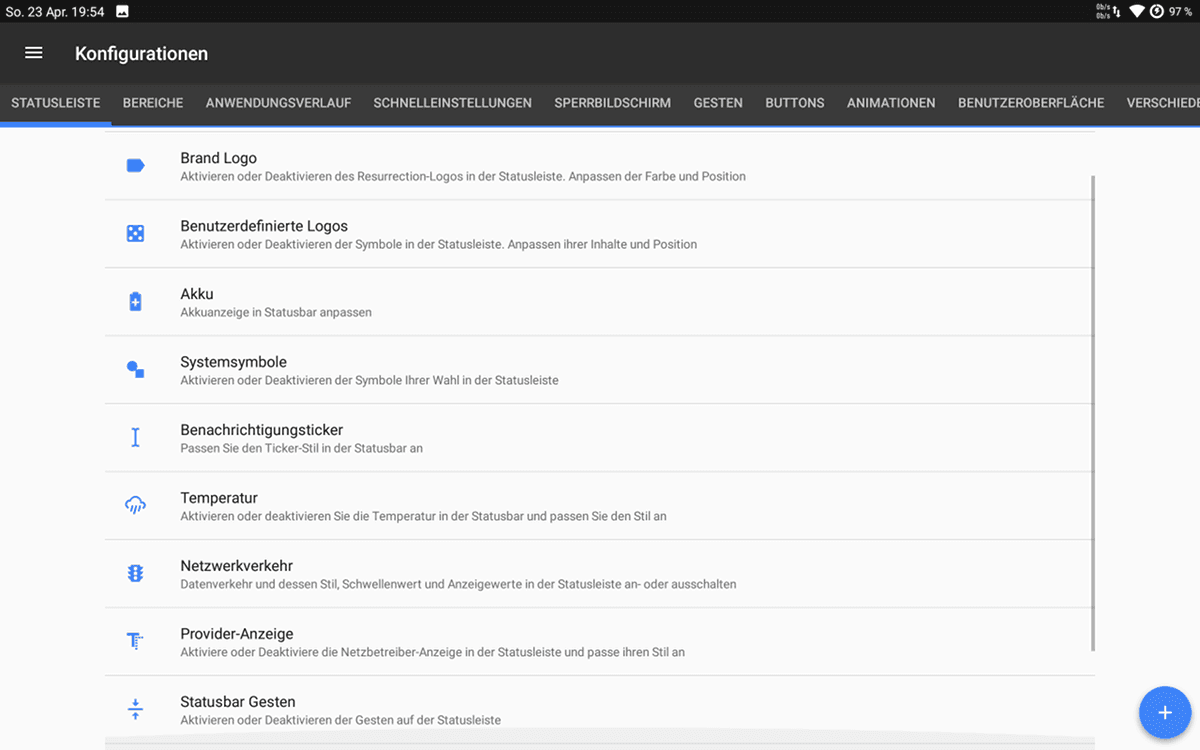
Task: Tap the vertical scrollbar of the settings list
Action: pyautogui.click(x=1093, y=413)
